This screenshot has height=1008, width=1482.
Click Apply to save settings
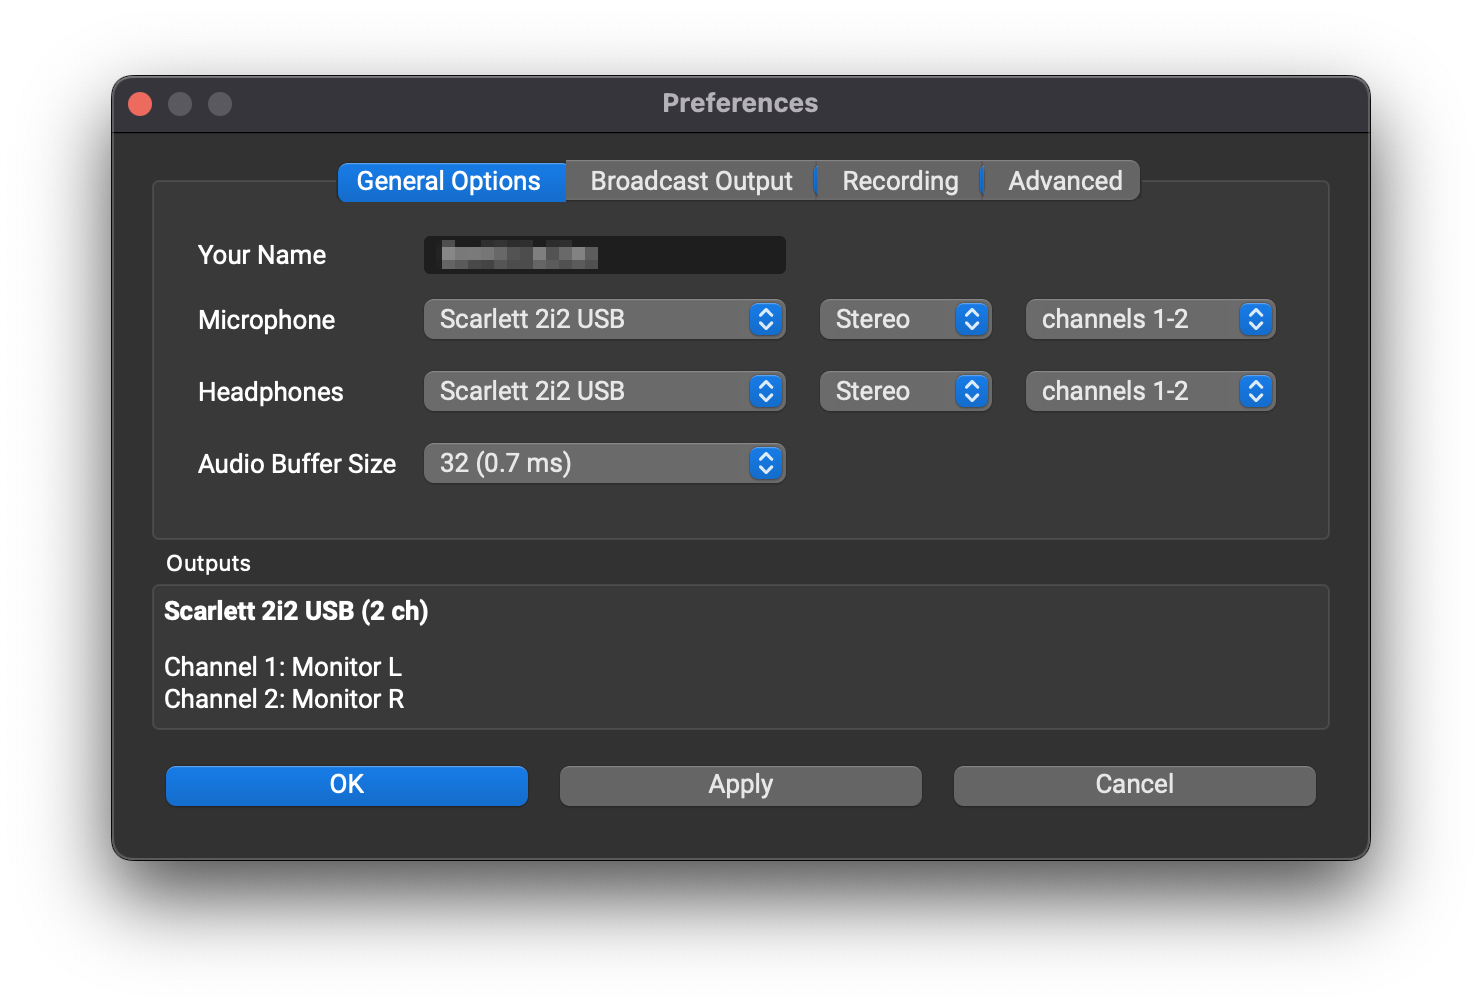tap(740, 785)
